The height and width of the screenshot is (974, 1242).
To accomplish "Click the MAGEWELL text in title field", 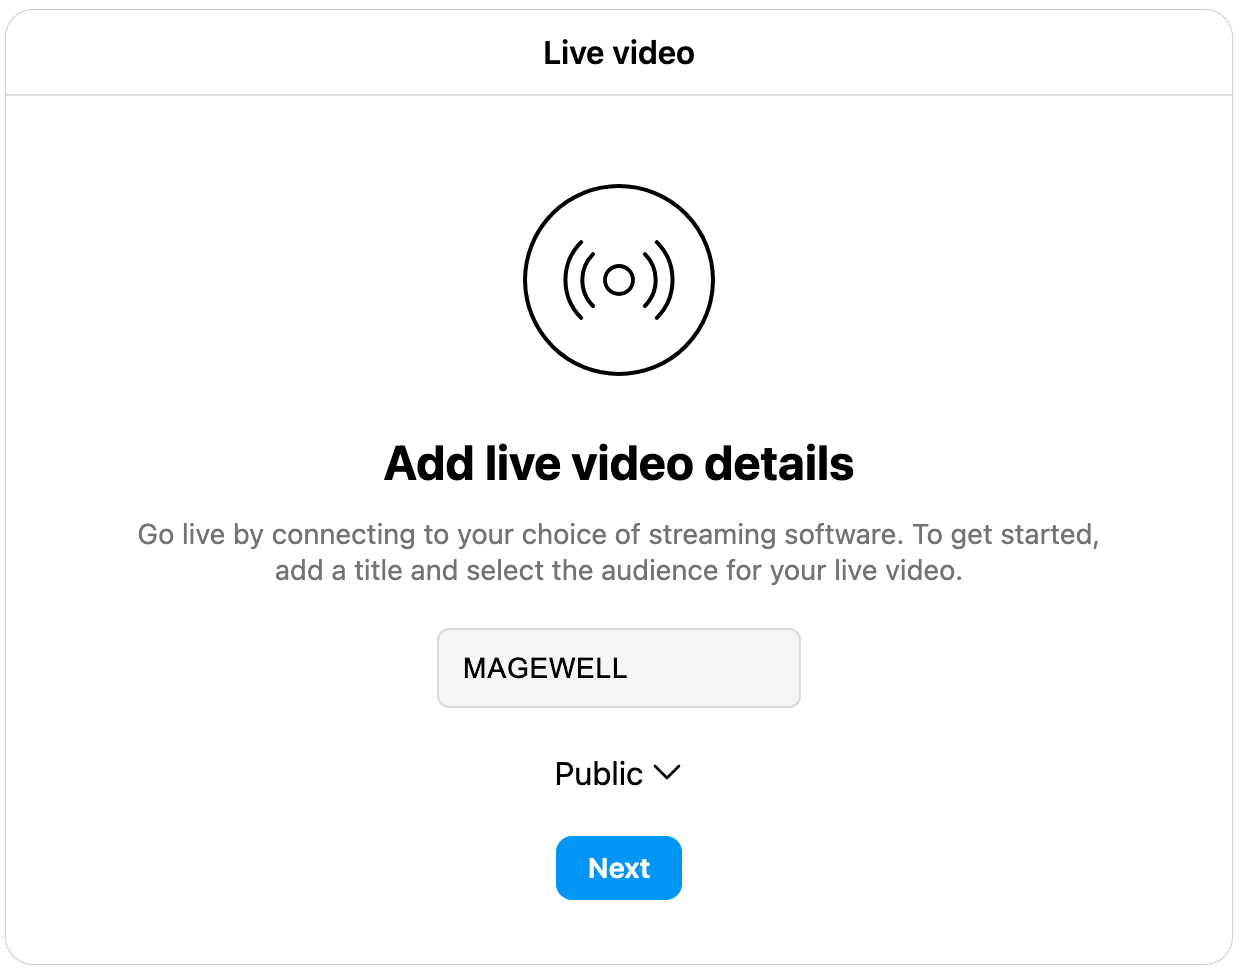I will coord(545,668).
